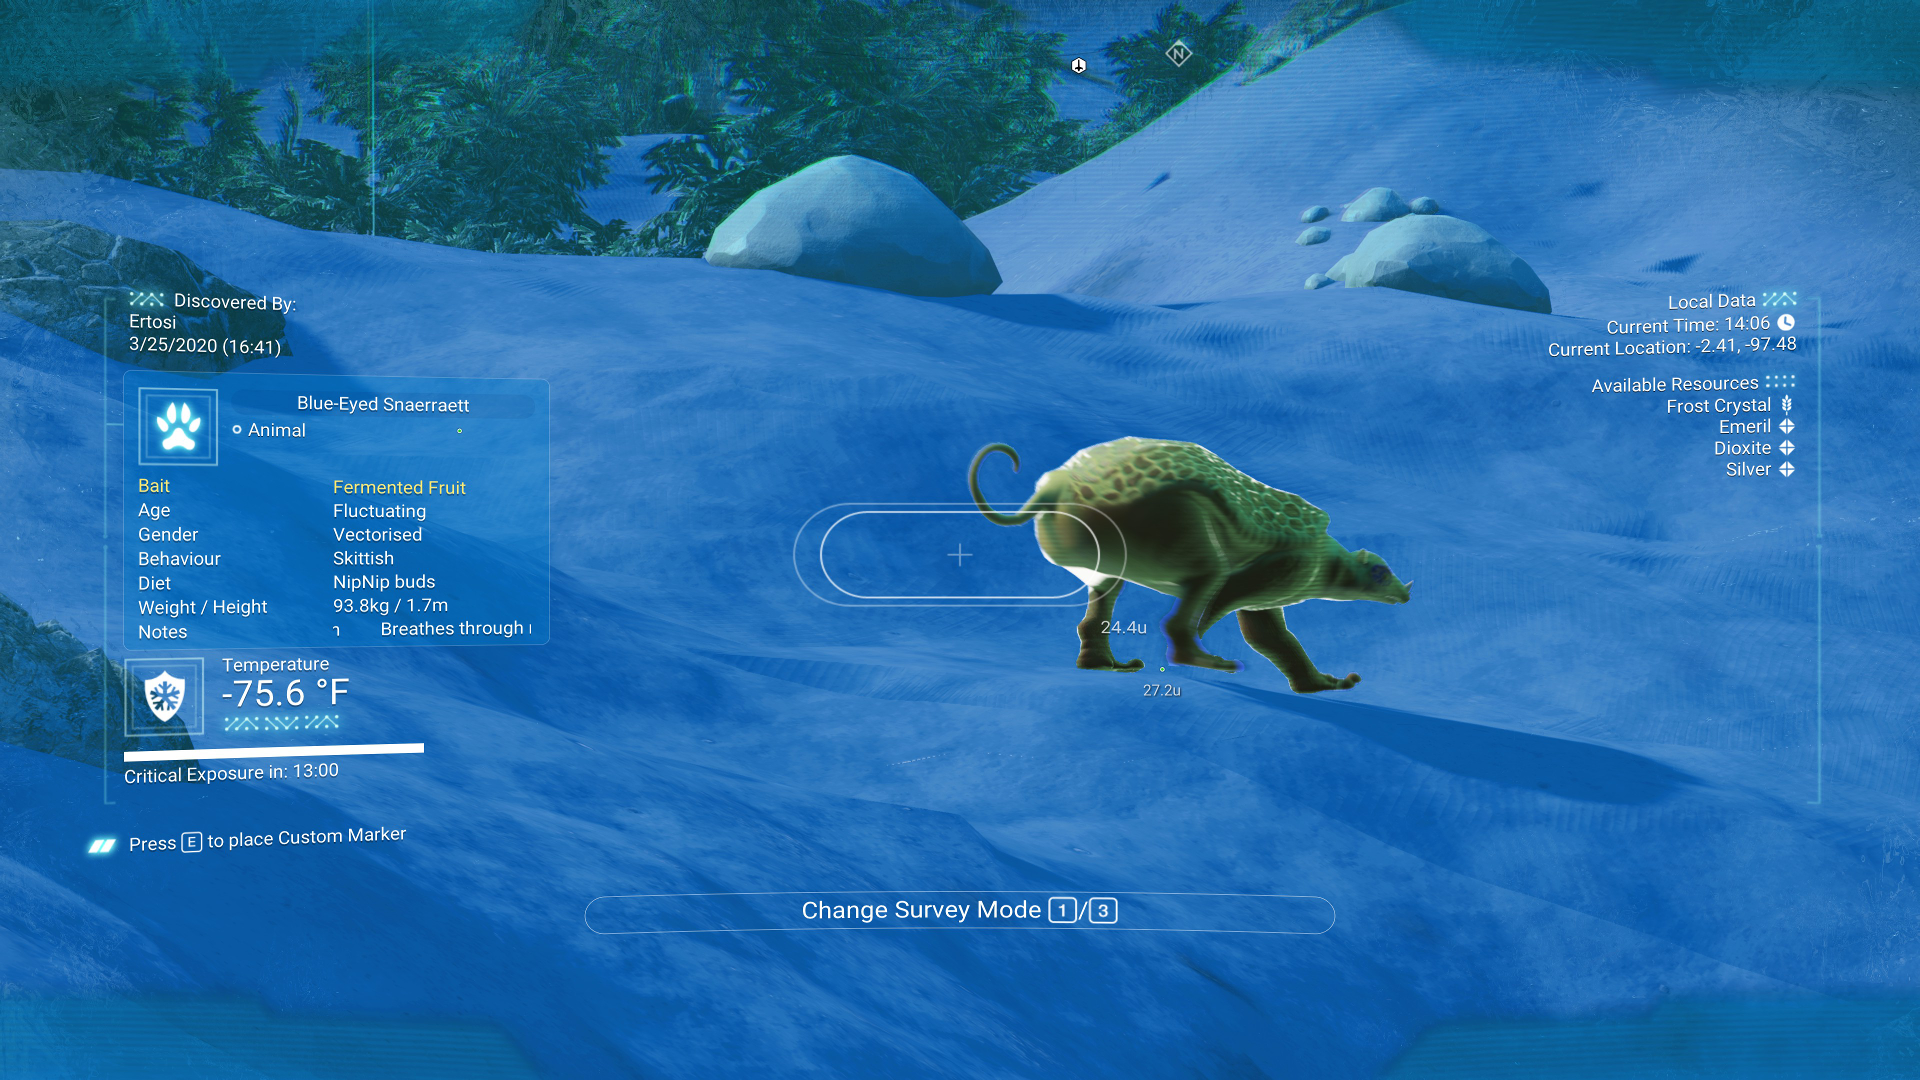Click the Fermented Fruit bait value
This screenshot has width=1920, height=1080.
click(x=399, y=487)
